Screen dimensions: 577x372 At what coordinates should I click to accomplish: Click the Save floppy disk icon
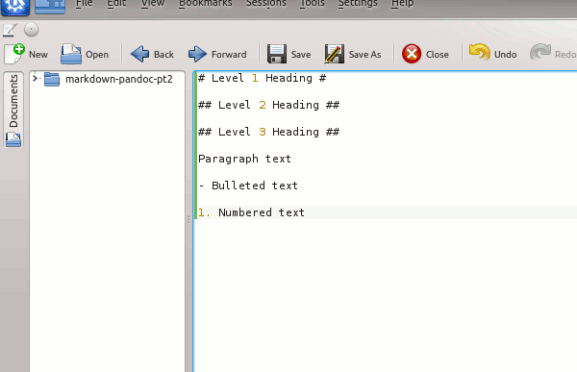[x=277, y=54]
